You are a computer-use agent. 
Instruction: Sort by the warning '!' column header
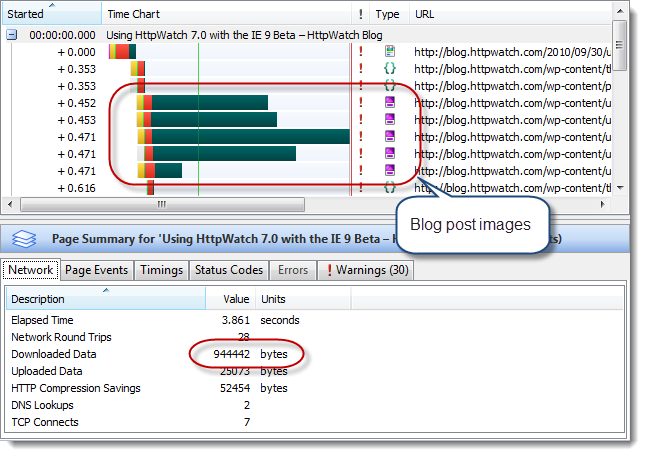360,14
